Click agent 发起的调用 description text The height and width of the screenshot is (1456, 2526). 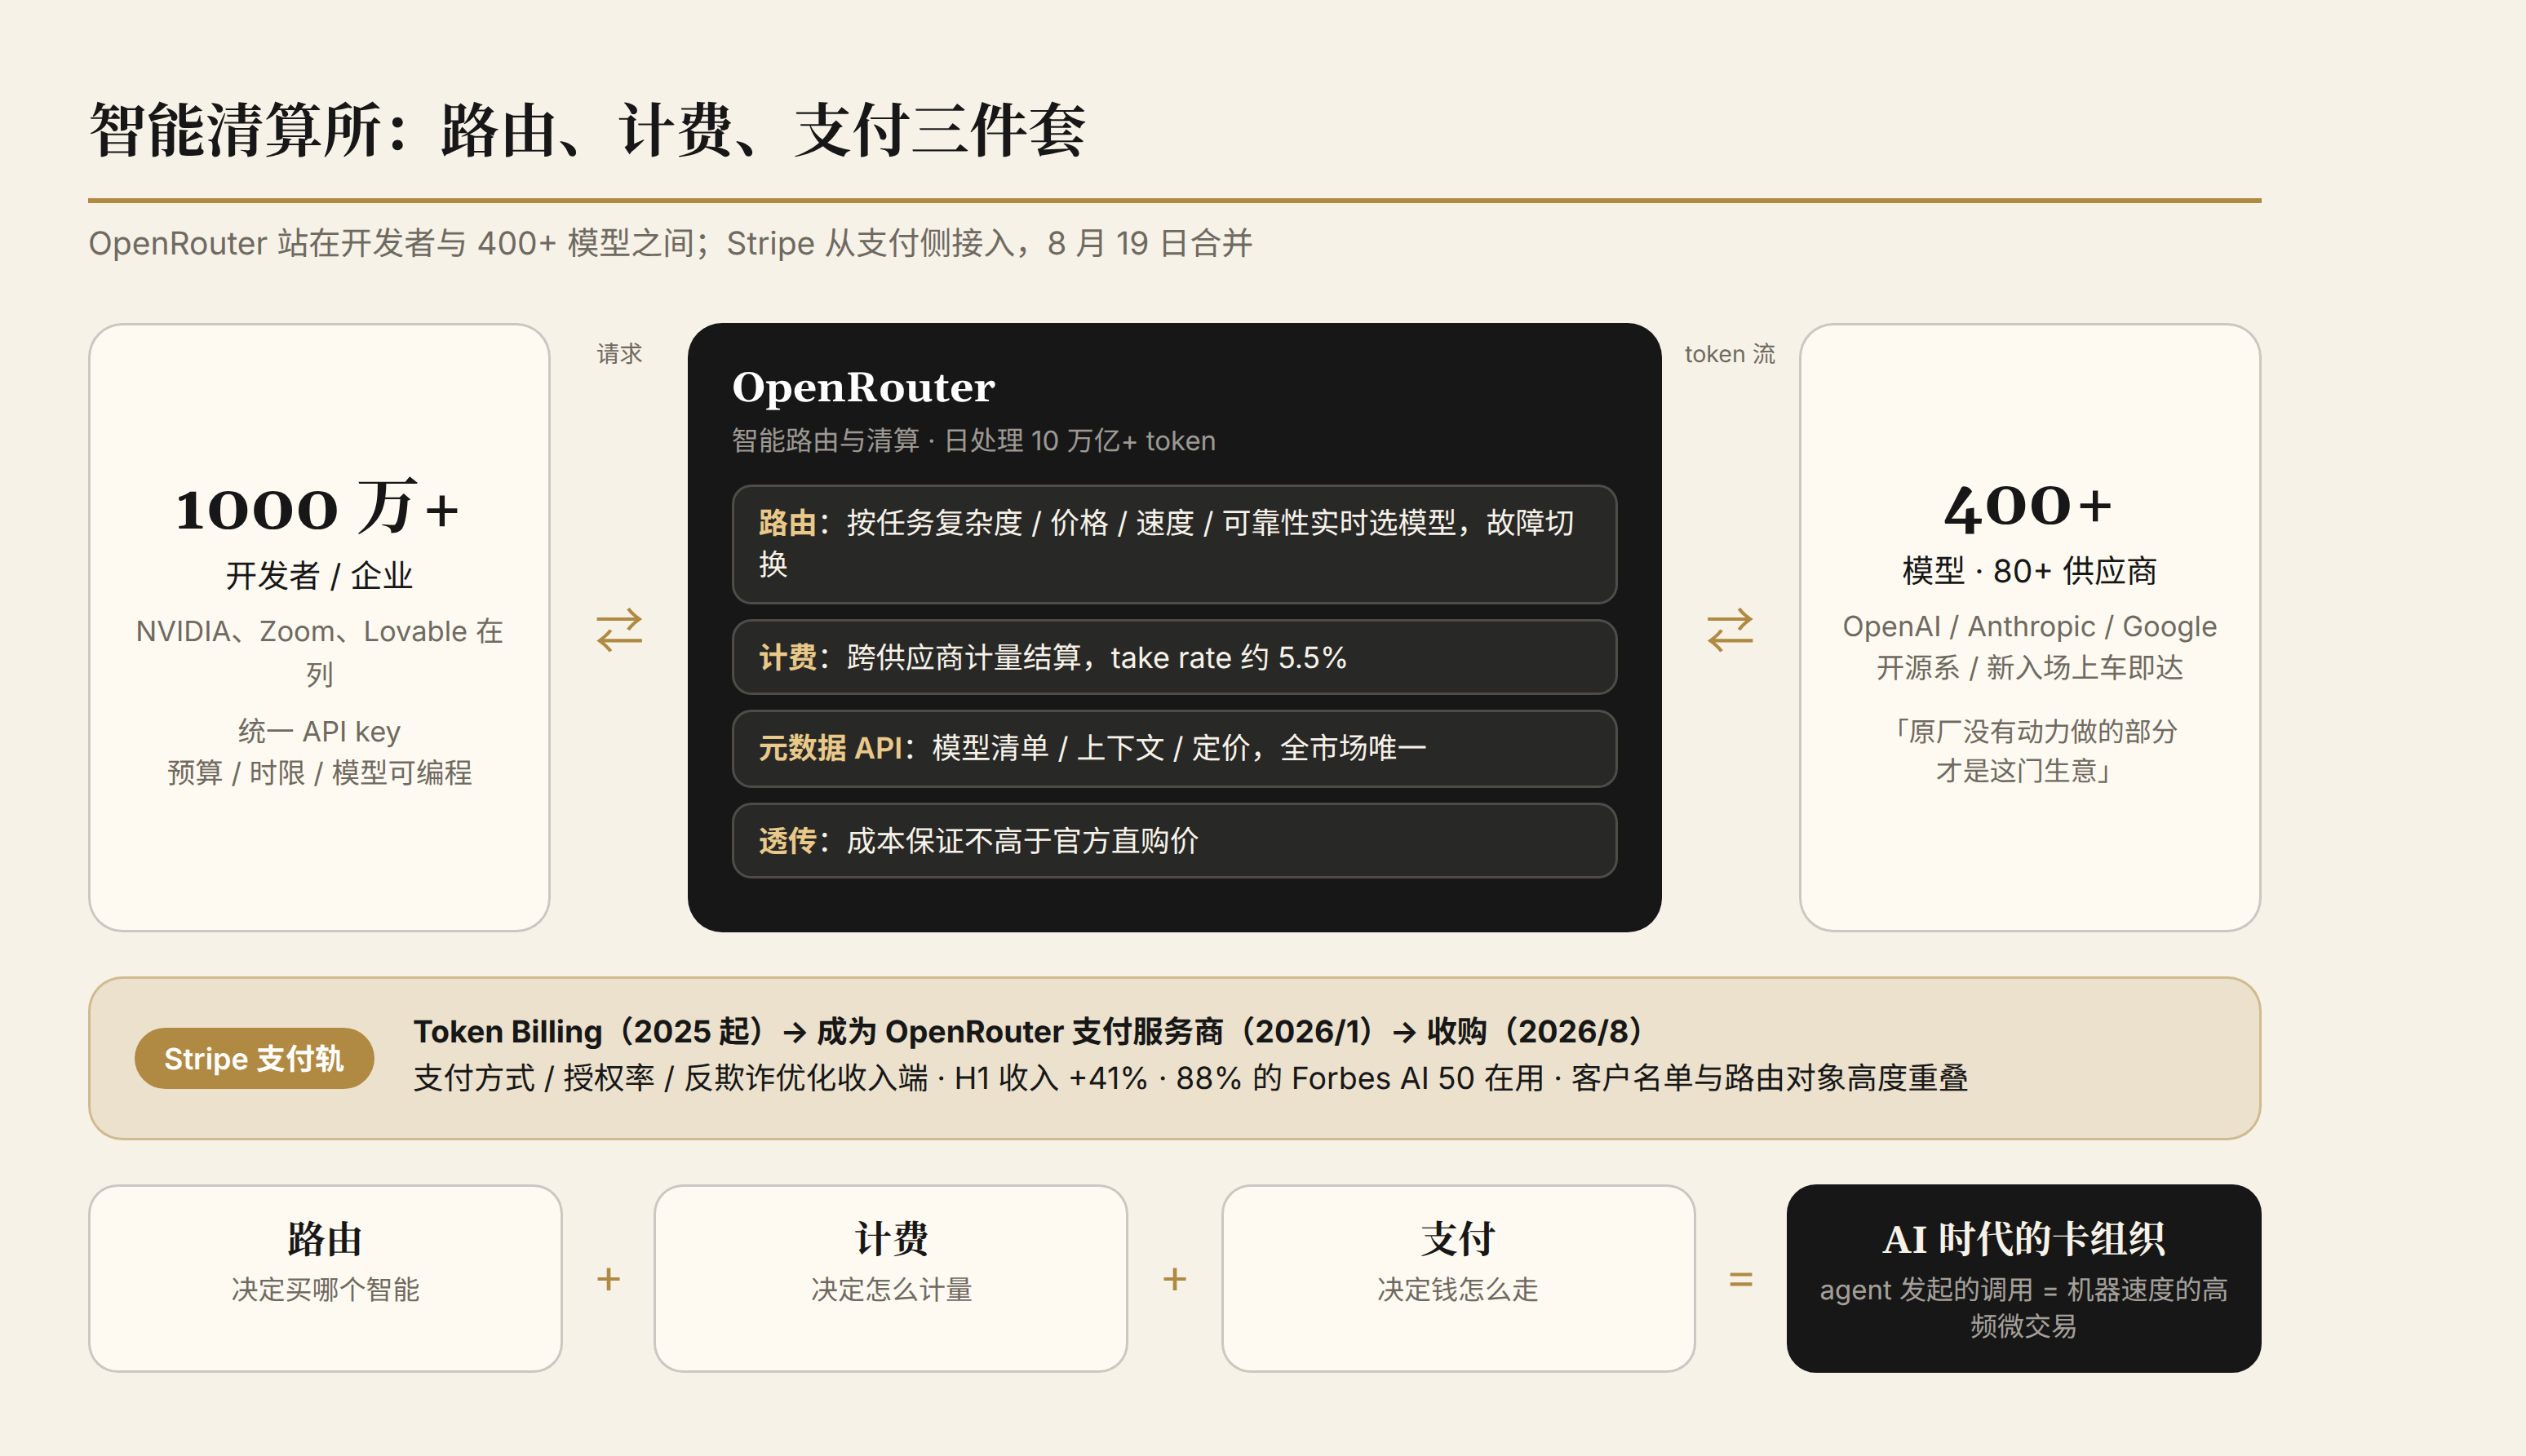click(2024, 1307)
